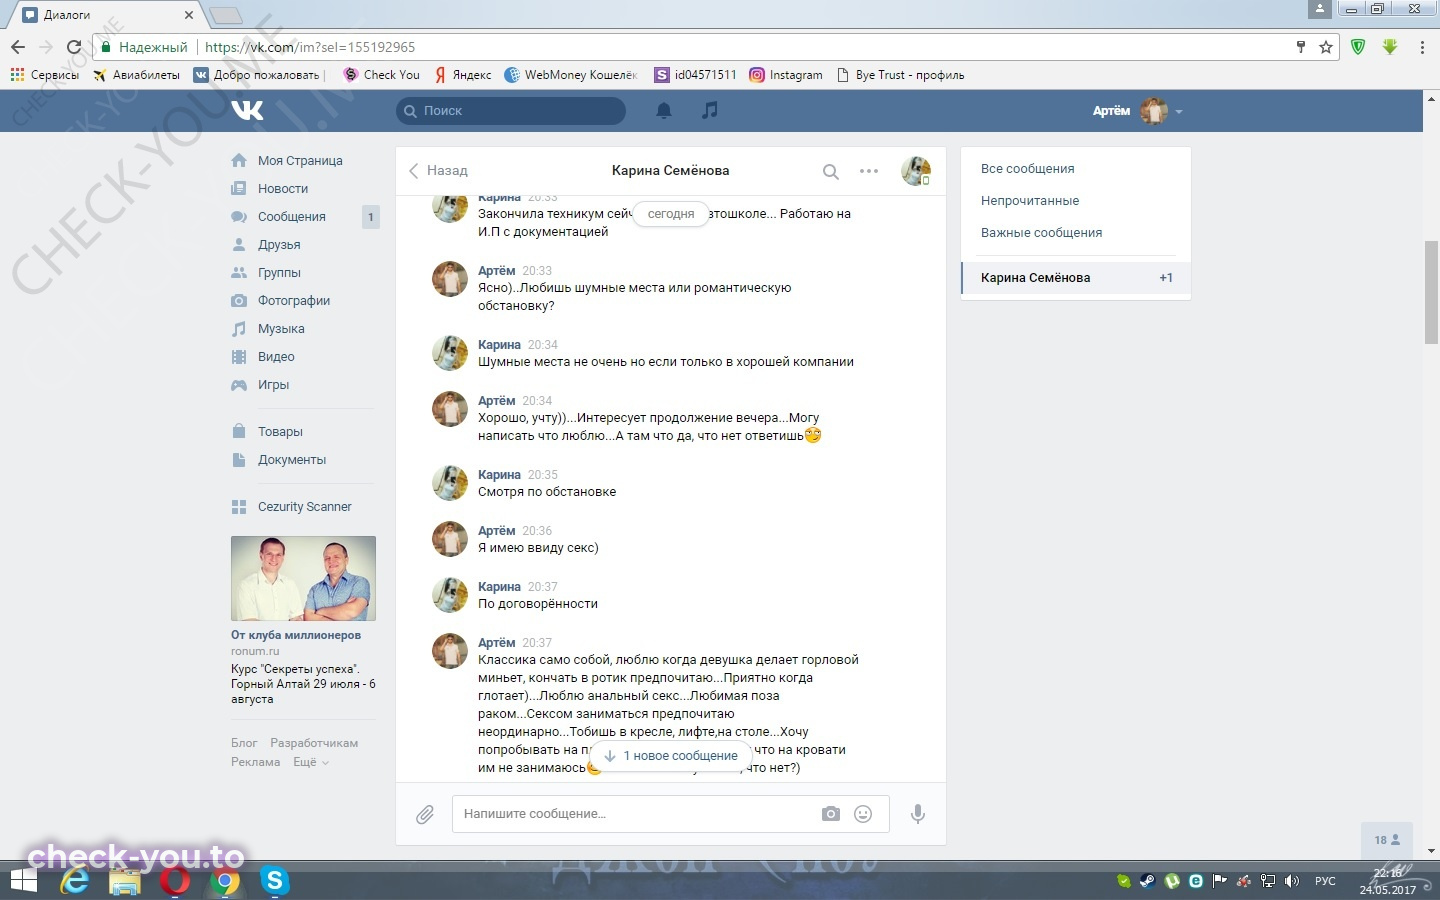Expand the Ещё footer menu

click(x=310, y=762)
